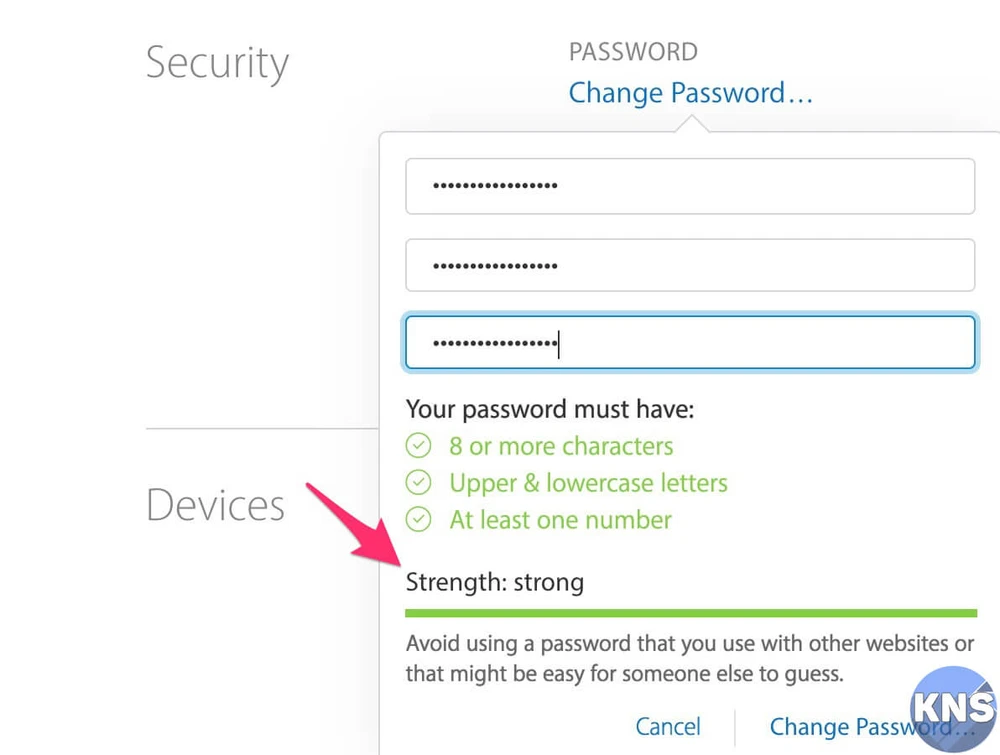The height and width of the screenshot is (755, 1000).
Task: Click the "Upper & lowercase letters" requirement text
Action: tap(588, 483)
